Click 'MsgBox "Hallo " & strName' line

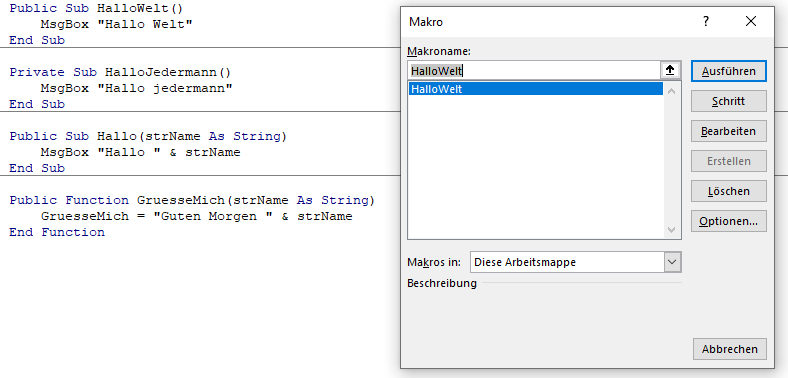click(x=140, y=152)
